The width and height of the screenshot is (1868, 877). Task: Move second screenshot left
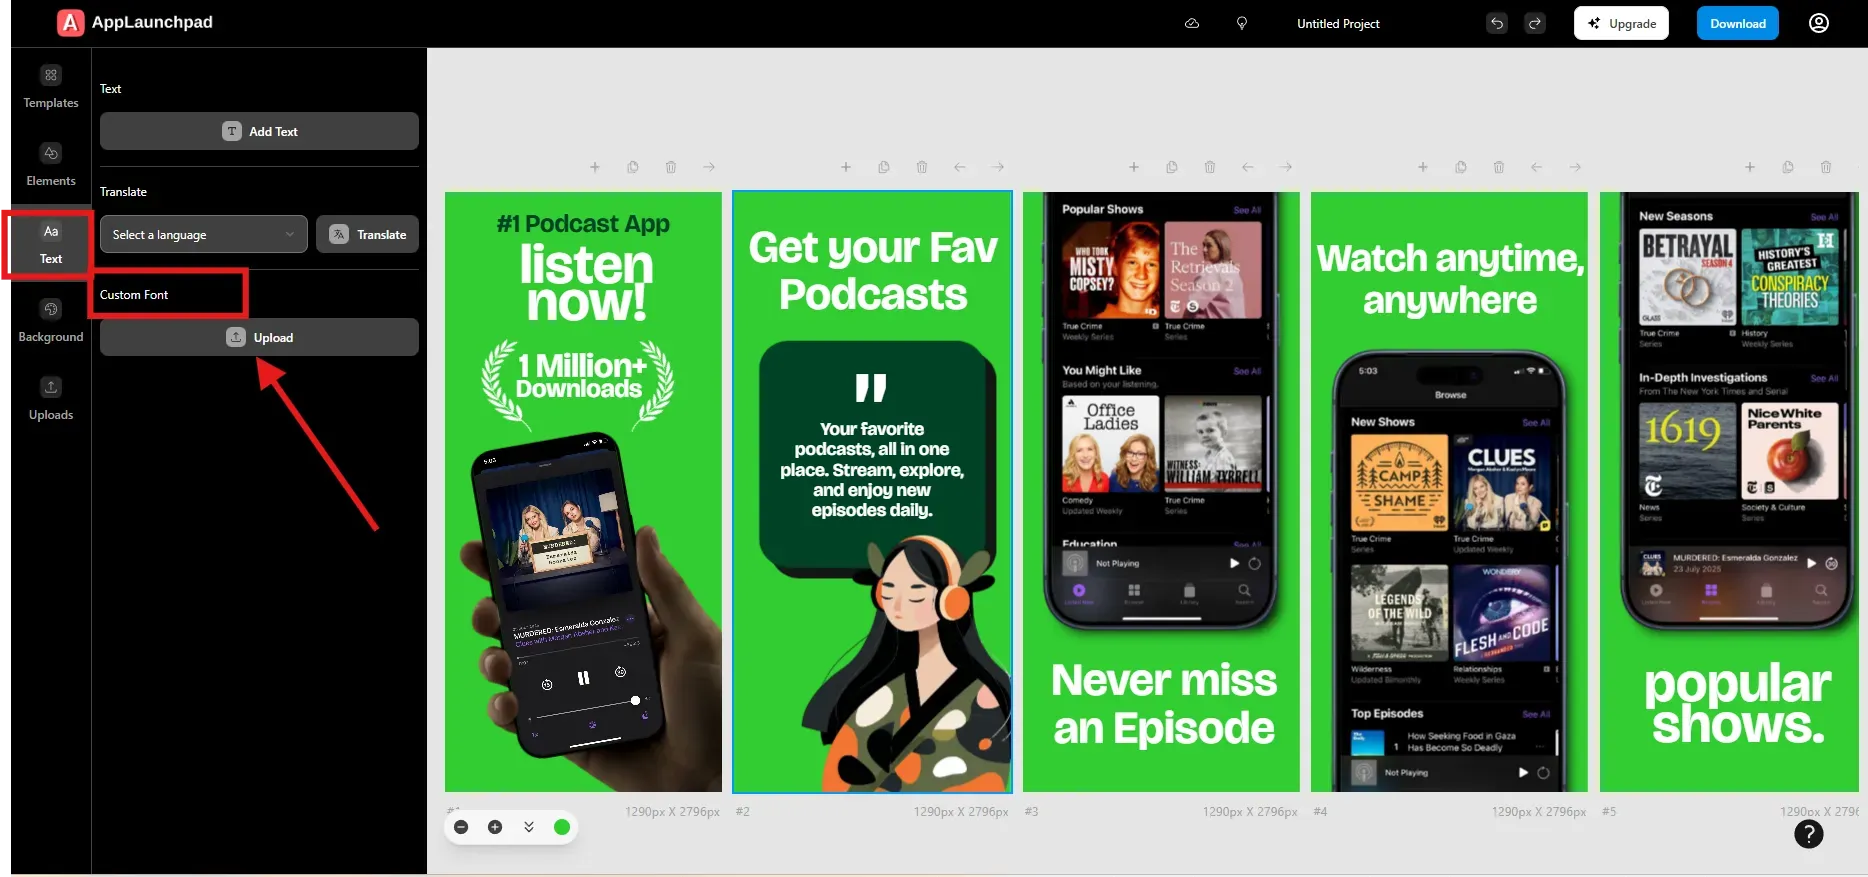point(960,167)
